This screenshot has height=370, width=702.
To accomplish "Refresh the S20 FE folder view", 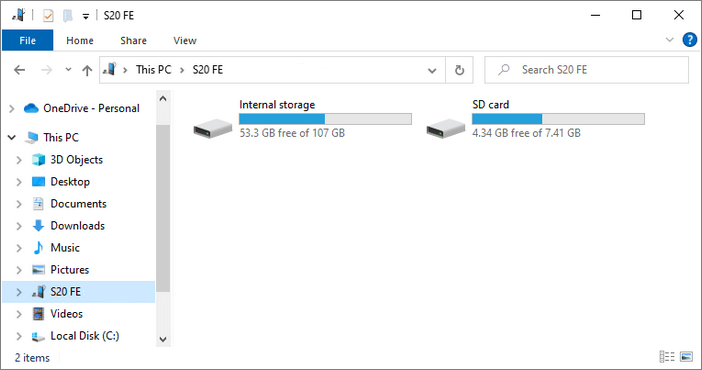I will (459, 70).
